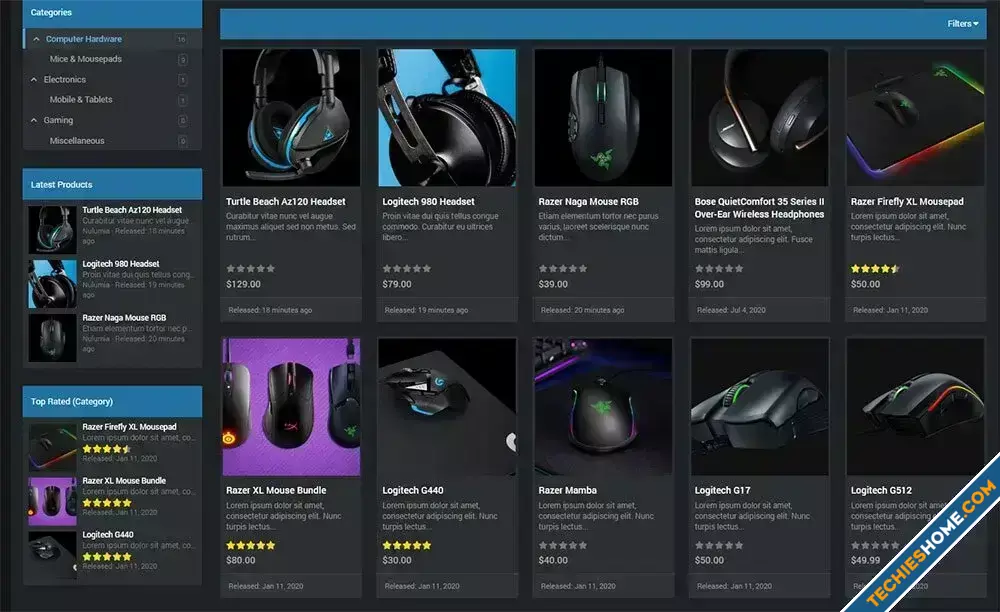Collapse the Gaming category chevron
The width and height of the screenshot is (1000, 612).
(34, 120)
